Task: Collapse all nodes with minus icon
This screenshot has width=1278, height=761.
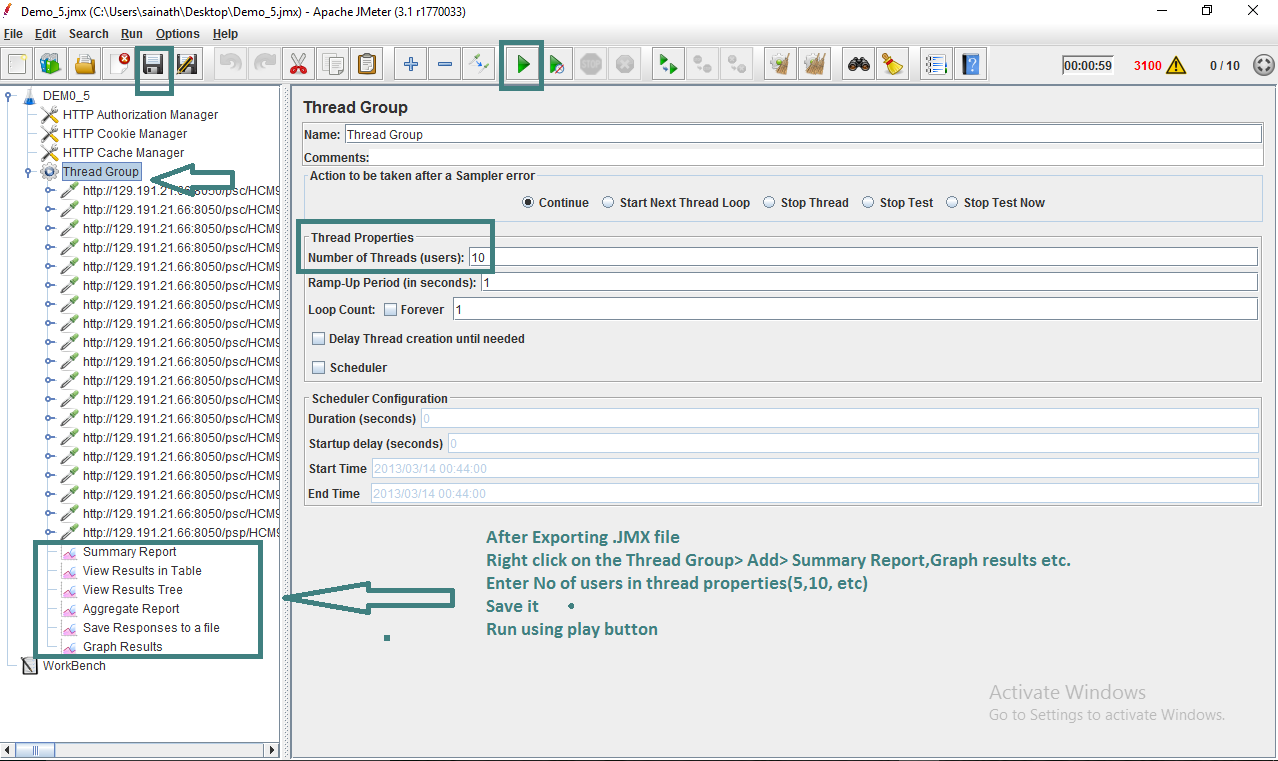Action: click(445, 65)
